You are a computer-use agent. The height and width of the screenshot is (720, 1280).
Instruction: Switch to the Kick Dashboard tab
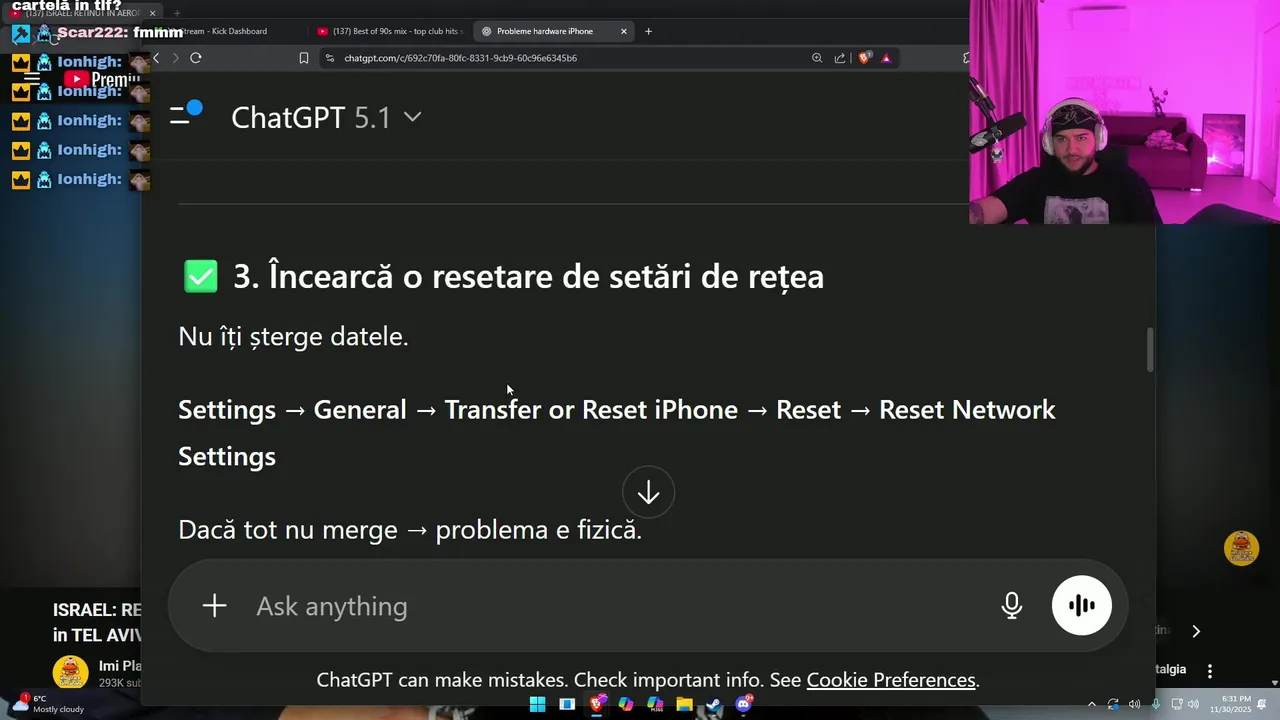(x=225, y=31)
